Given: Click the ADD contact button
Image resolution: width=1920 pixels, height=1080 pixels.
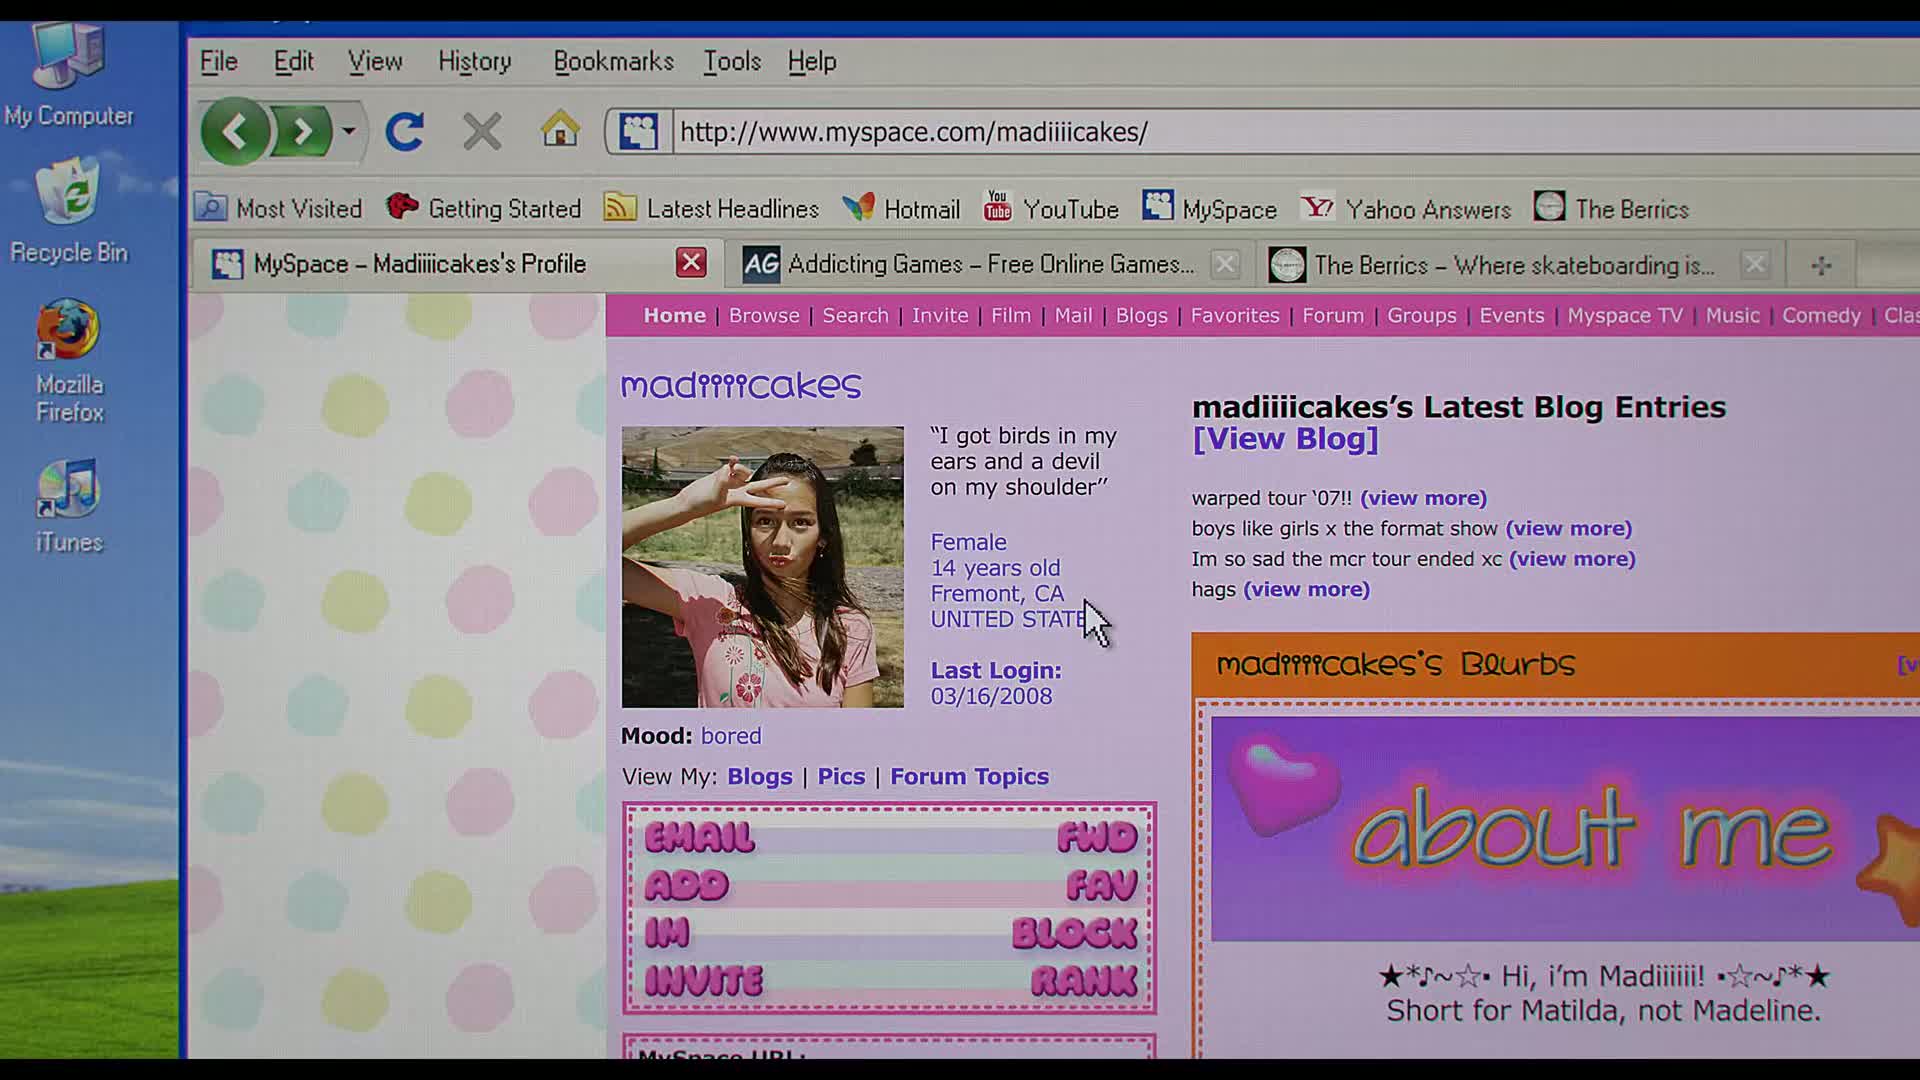Looking at the screenshot, I should click(x=687, y=885).
